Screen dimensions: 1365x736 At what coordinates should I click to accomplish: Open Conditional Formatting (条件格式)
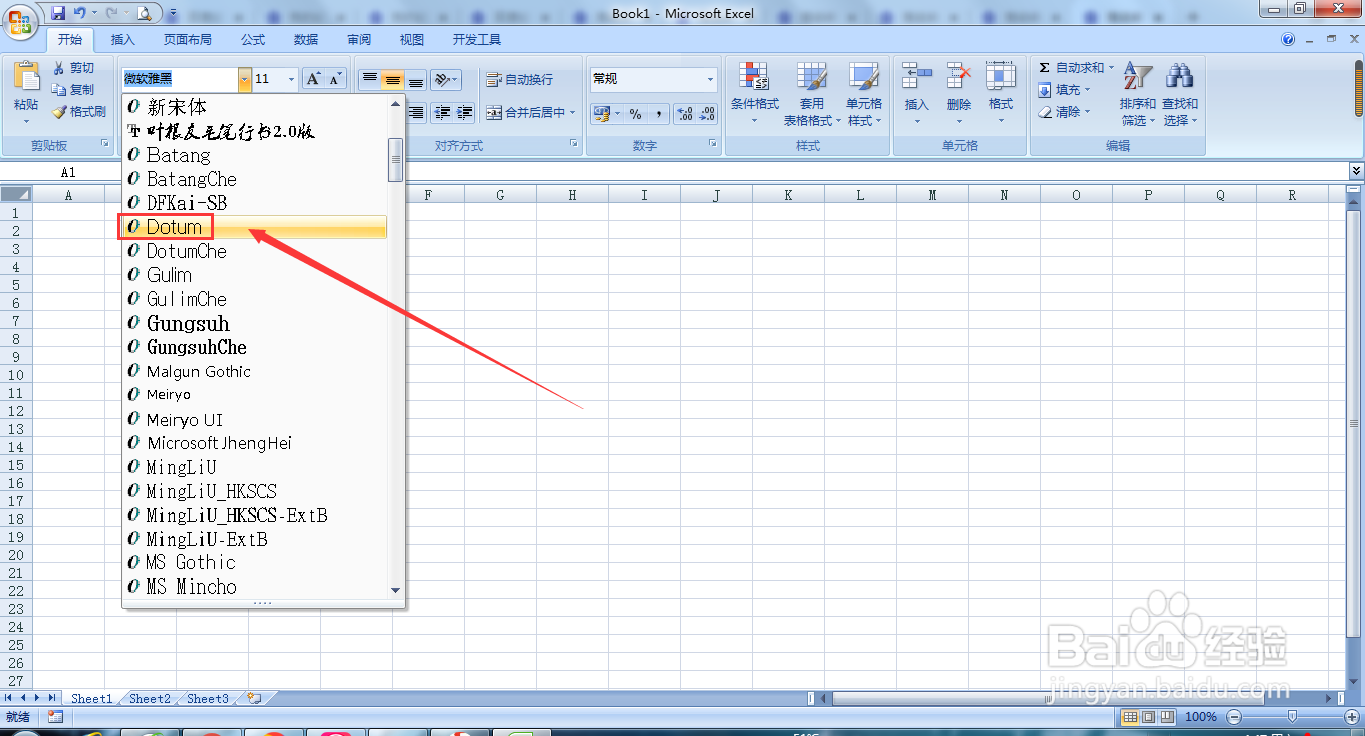754,94
